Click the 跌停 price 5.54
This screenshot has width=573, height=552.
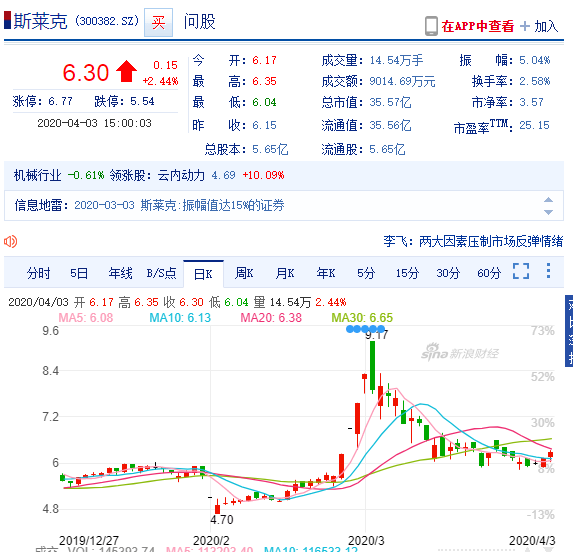(142, 101)
